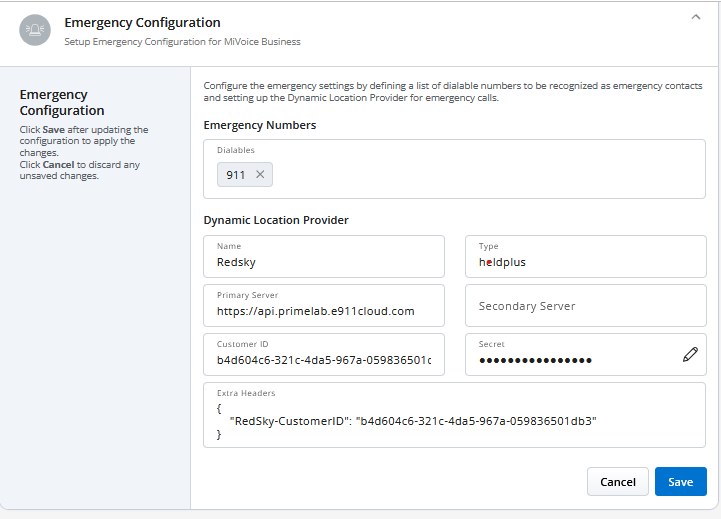Save the emergency configuration
The height and width of the screenshot is (519, 721).
pyautogui.click(x=680, y=482)
